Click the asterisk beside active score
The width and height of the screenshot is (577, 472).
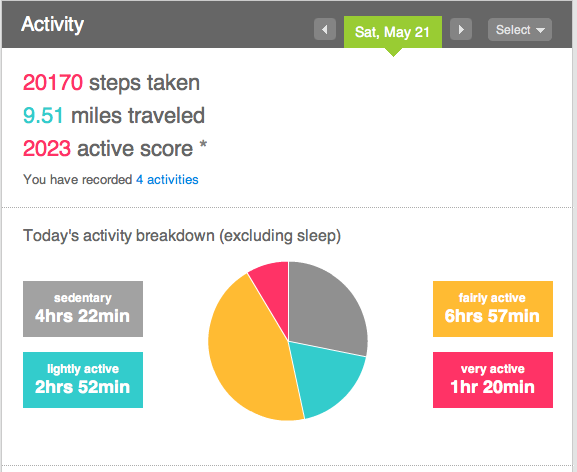tap(203, 146)
